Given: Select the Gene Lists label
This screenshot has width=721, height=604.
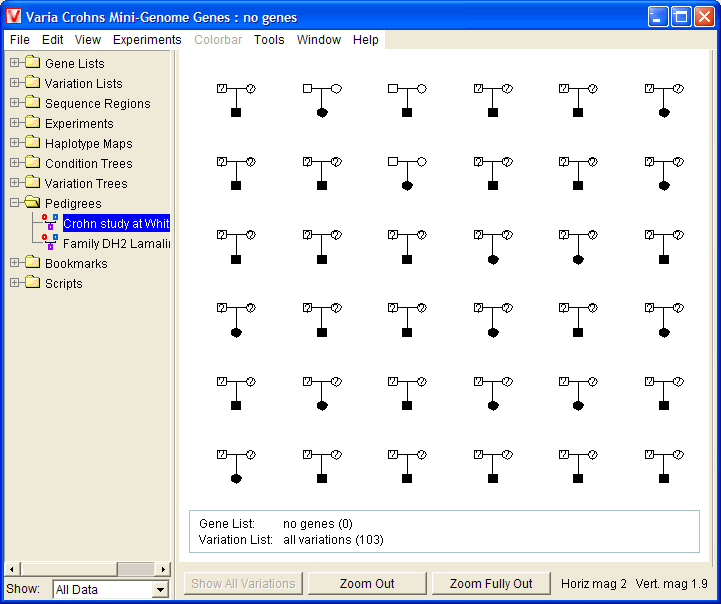Looking at the screenshot, I should (x=74, y=63).
